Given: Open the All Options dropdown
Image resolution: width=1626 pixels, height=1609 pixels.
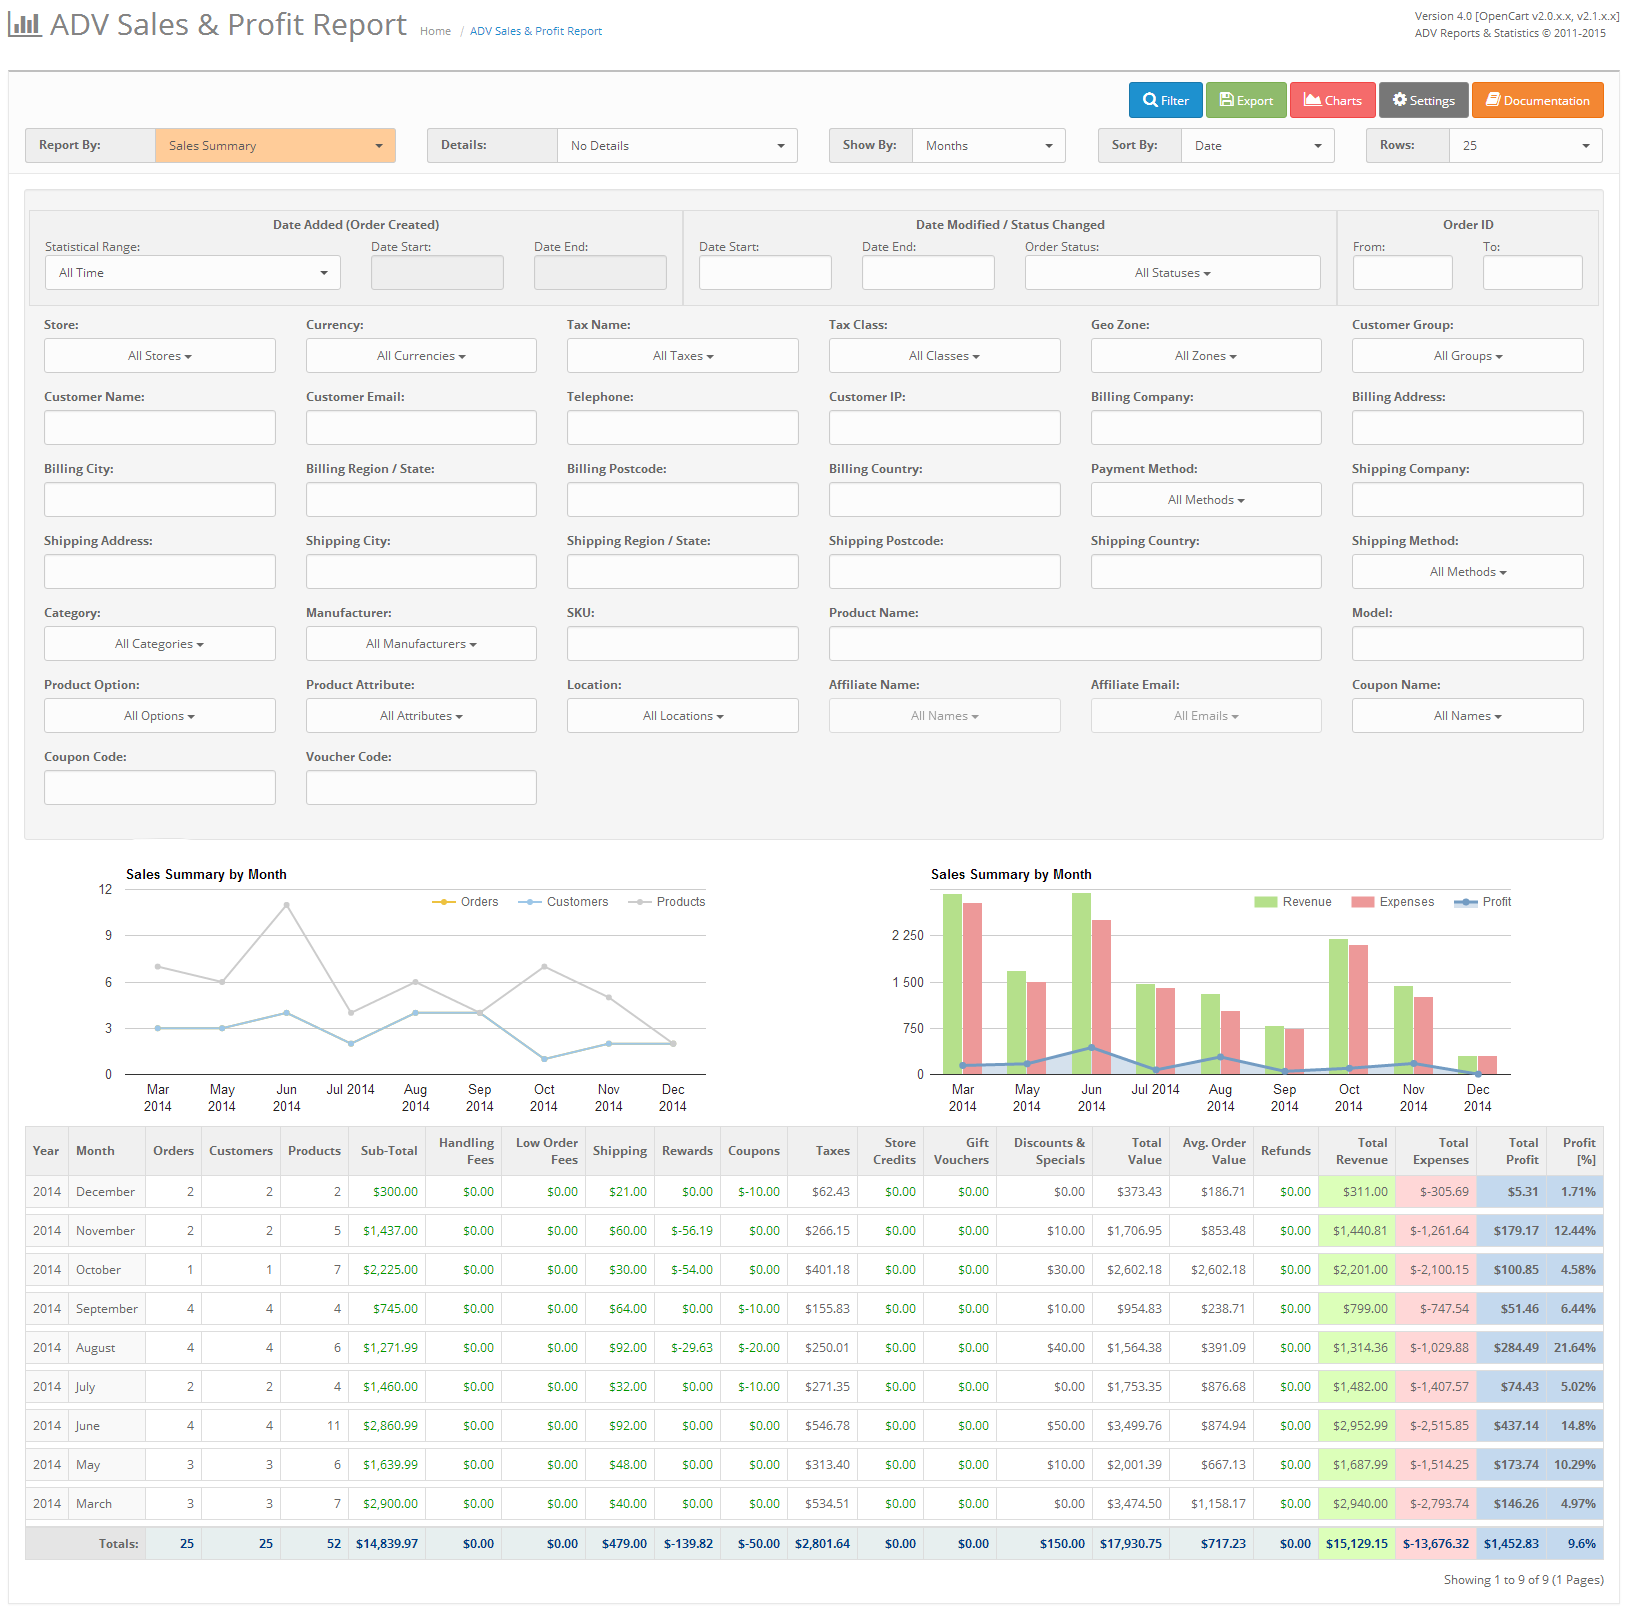Looking at the screenshot, I should click(160, 716).
